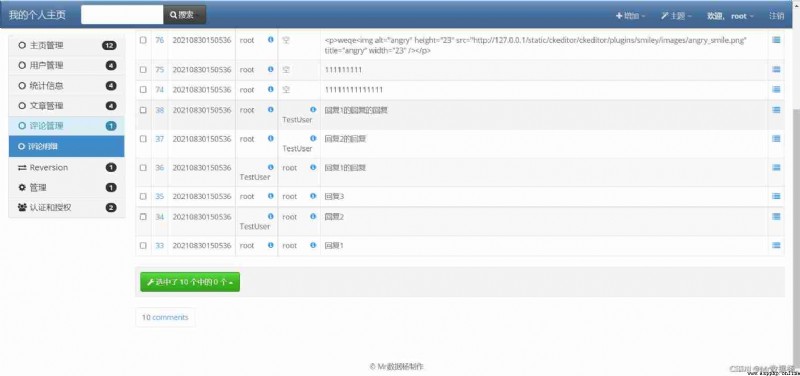Open details menu icon for comment 76

[776, 40]
